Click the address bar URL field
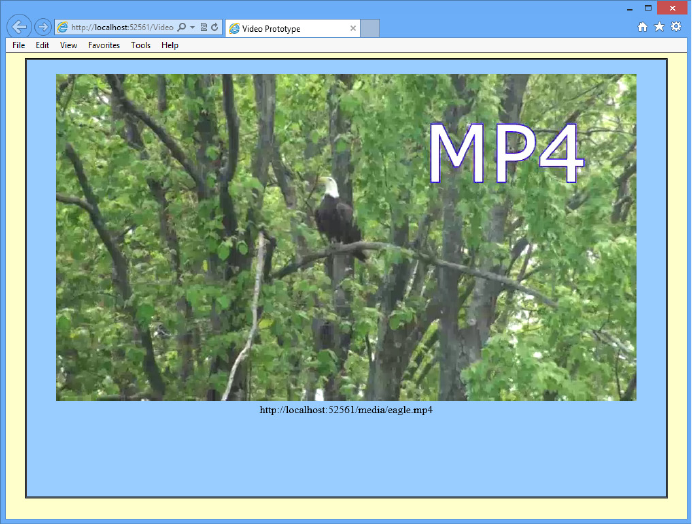Viewport: 692px width, 524px height. point(122,27)
